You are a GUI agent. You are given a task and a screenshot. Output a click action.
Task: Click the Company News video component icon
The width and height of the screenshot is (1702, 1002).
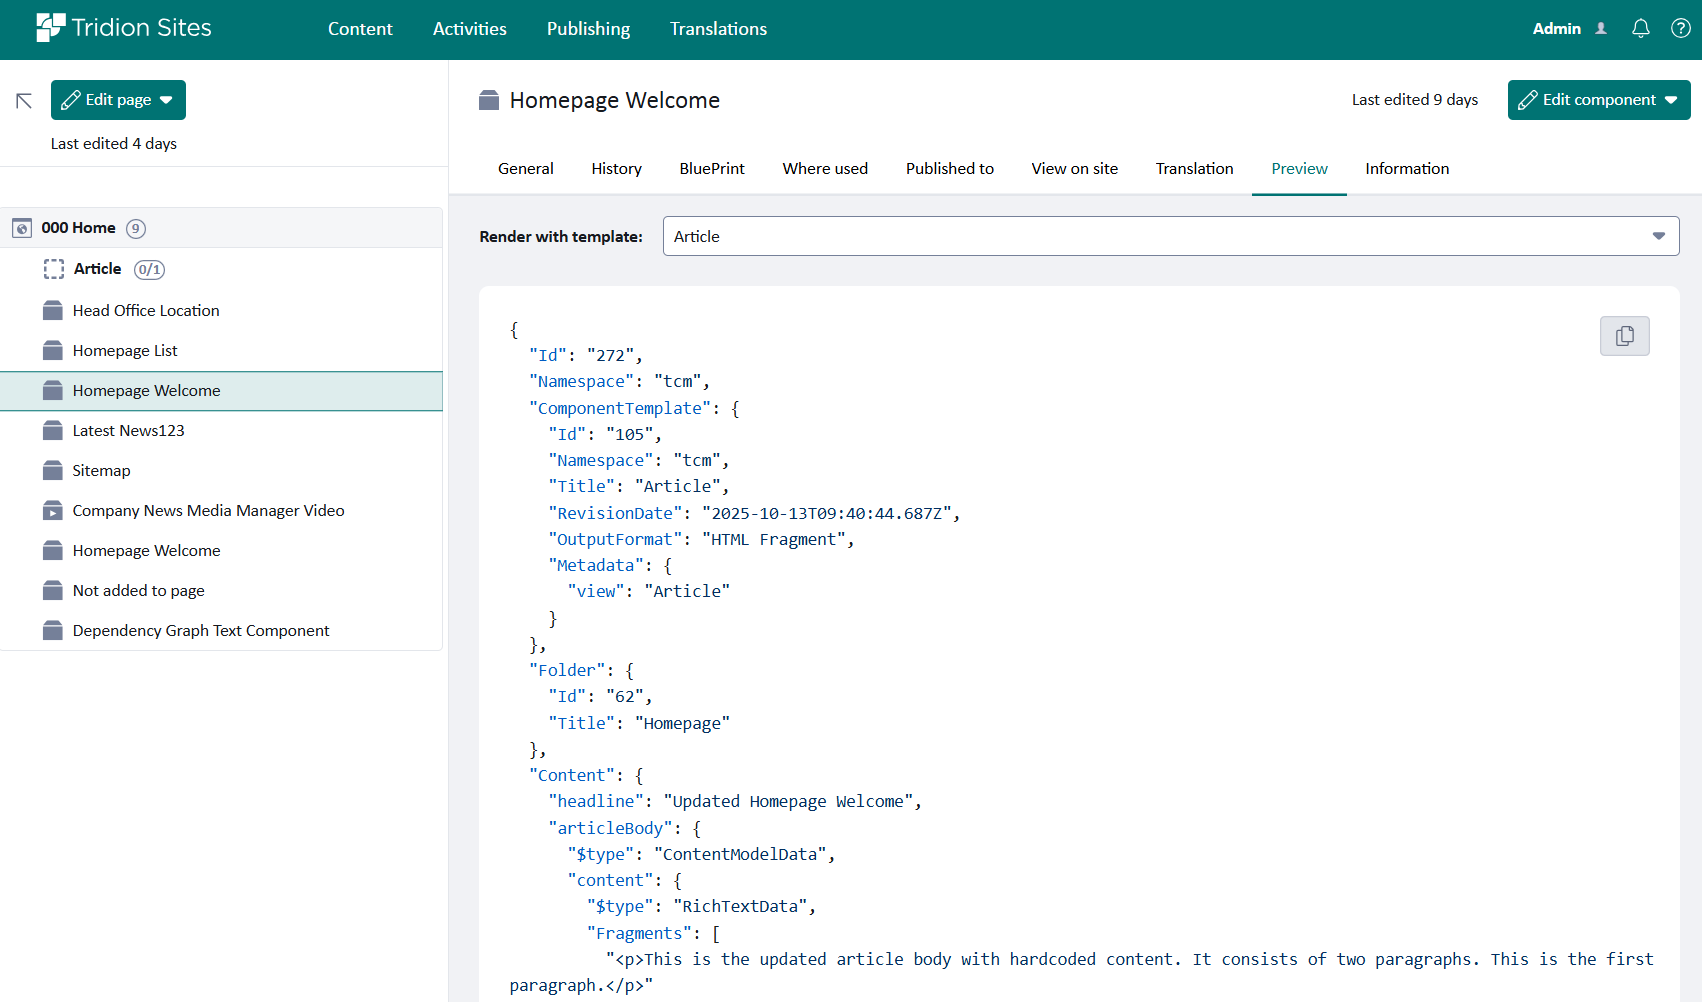tap(53, 511)
